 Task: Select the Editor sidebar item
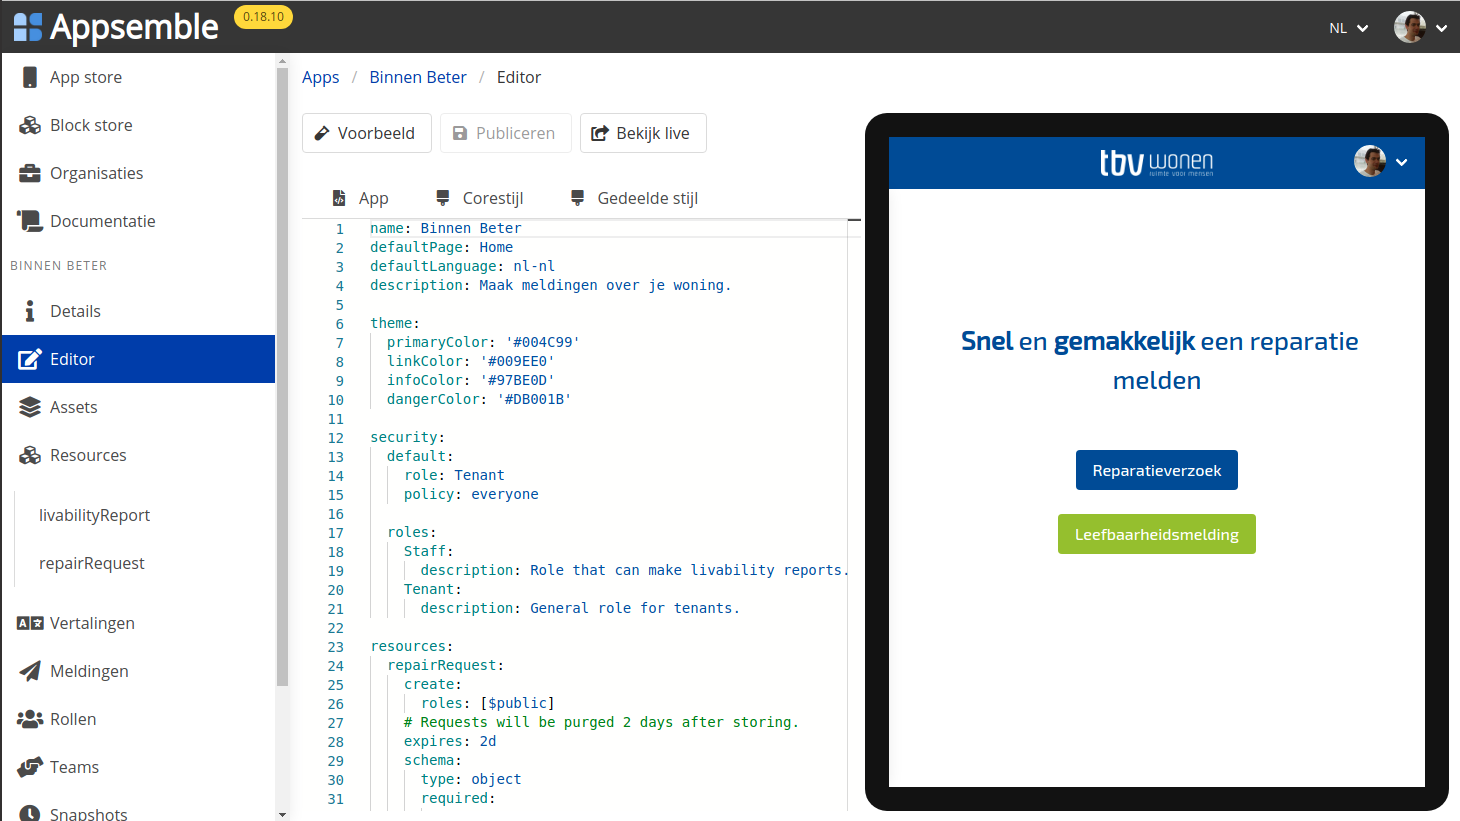73,359
